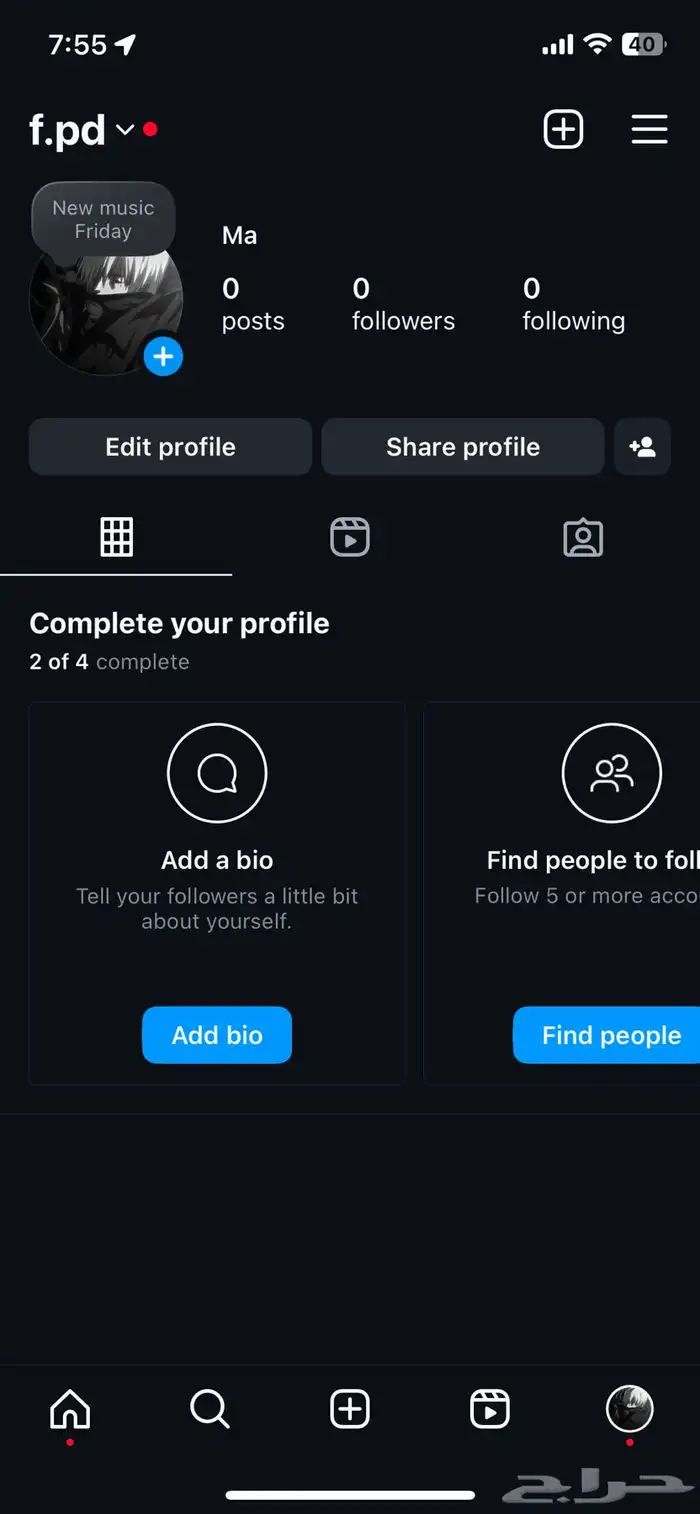
Task: Switch to the posts grid tab
Action: [x=117, y=538]
